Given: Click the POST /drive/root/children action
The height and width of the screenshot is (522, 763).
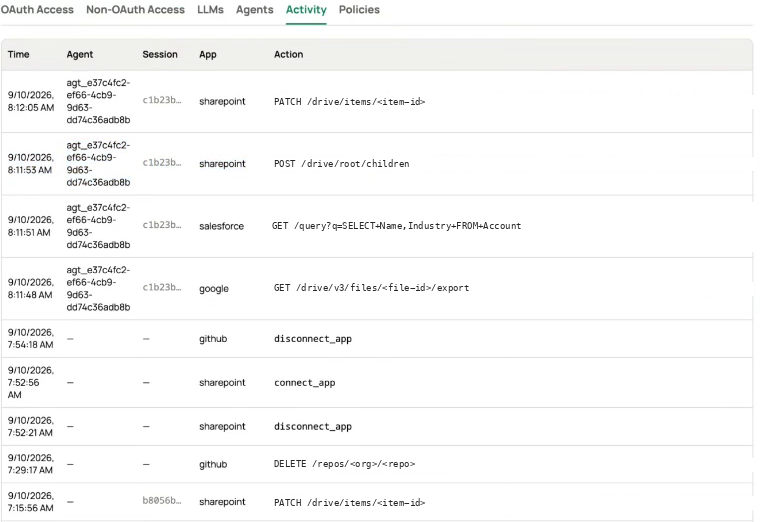Looking at the screenshot, I should [342, 164].
